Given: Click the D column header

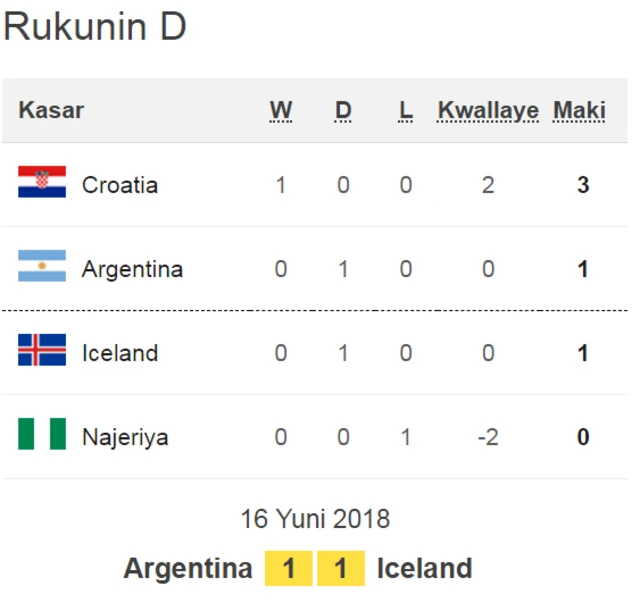Looking at the screenshot, I should pyautogui.click(x=343, y=110).
